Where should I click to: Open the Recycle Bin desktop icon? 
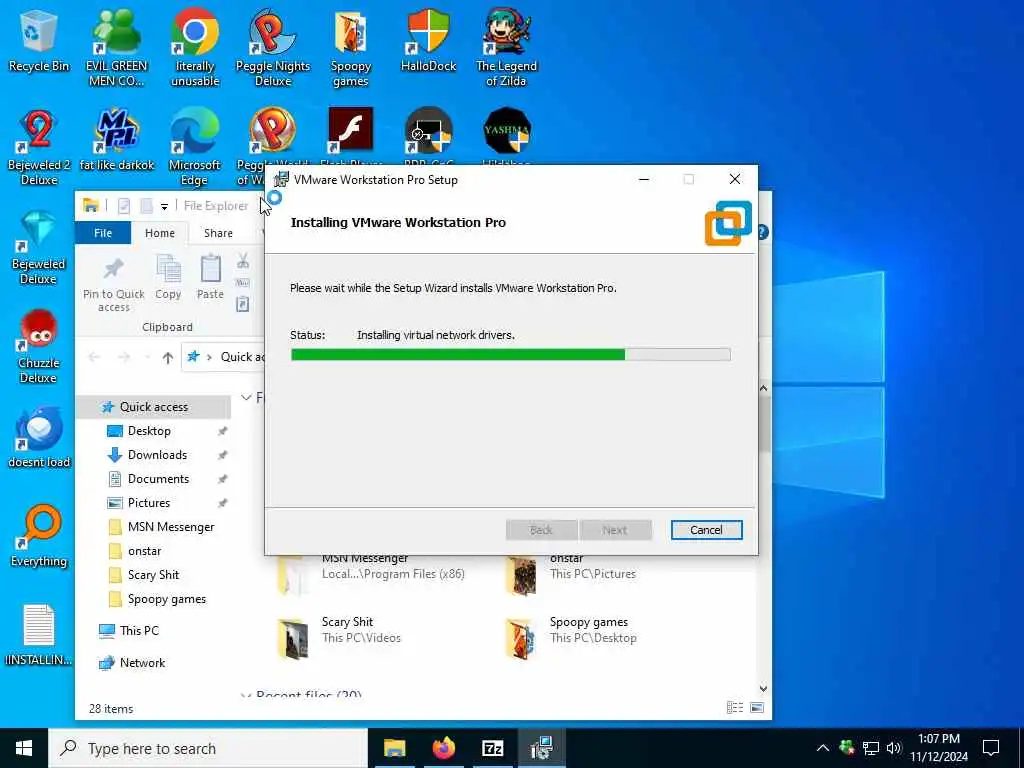pos(39,40)
